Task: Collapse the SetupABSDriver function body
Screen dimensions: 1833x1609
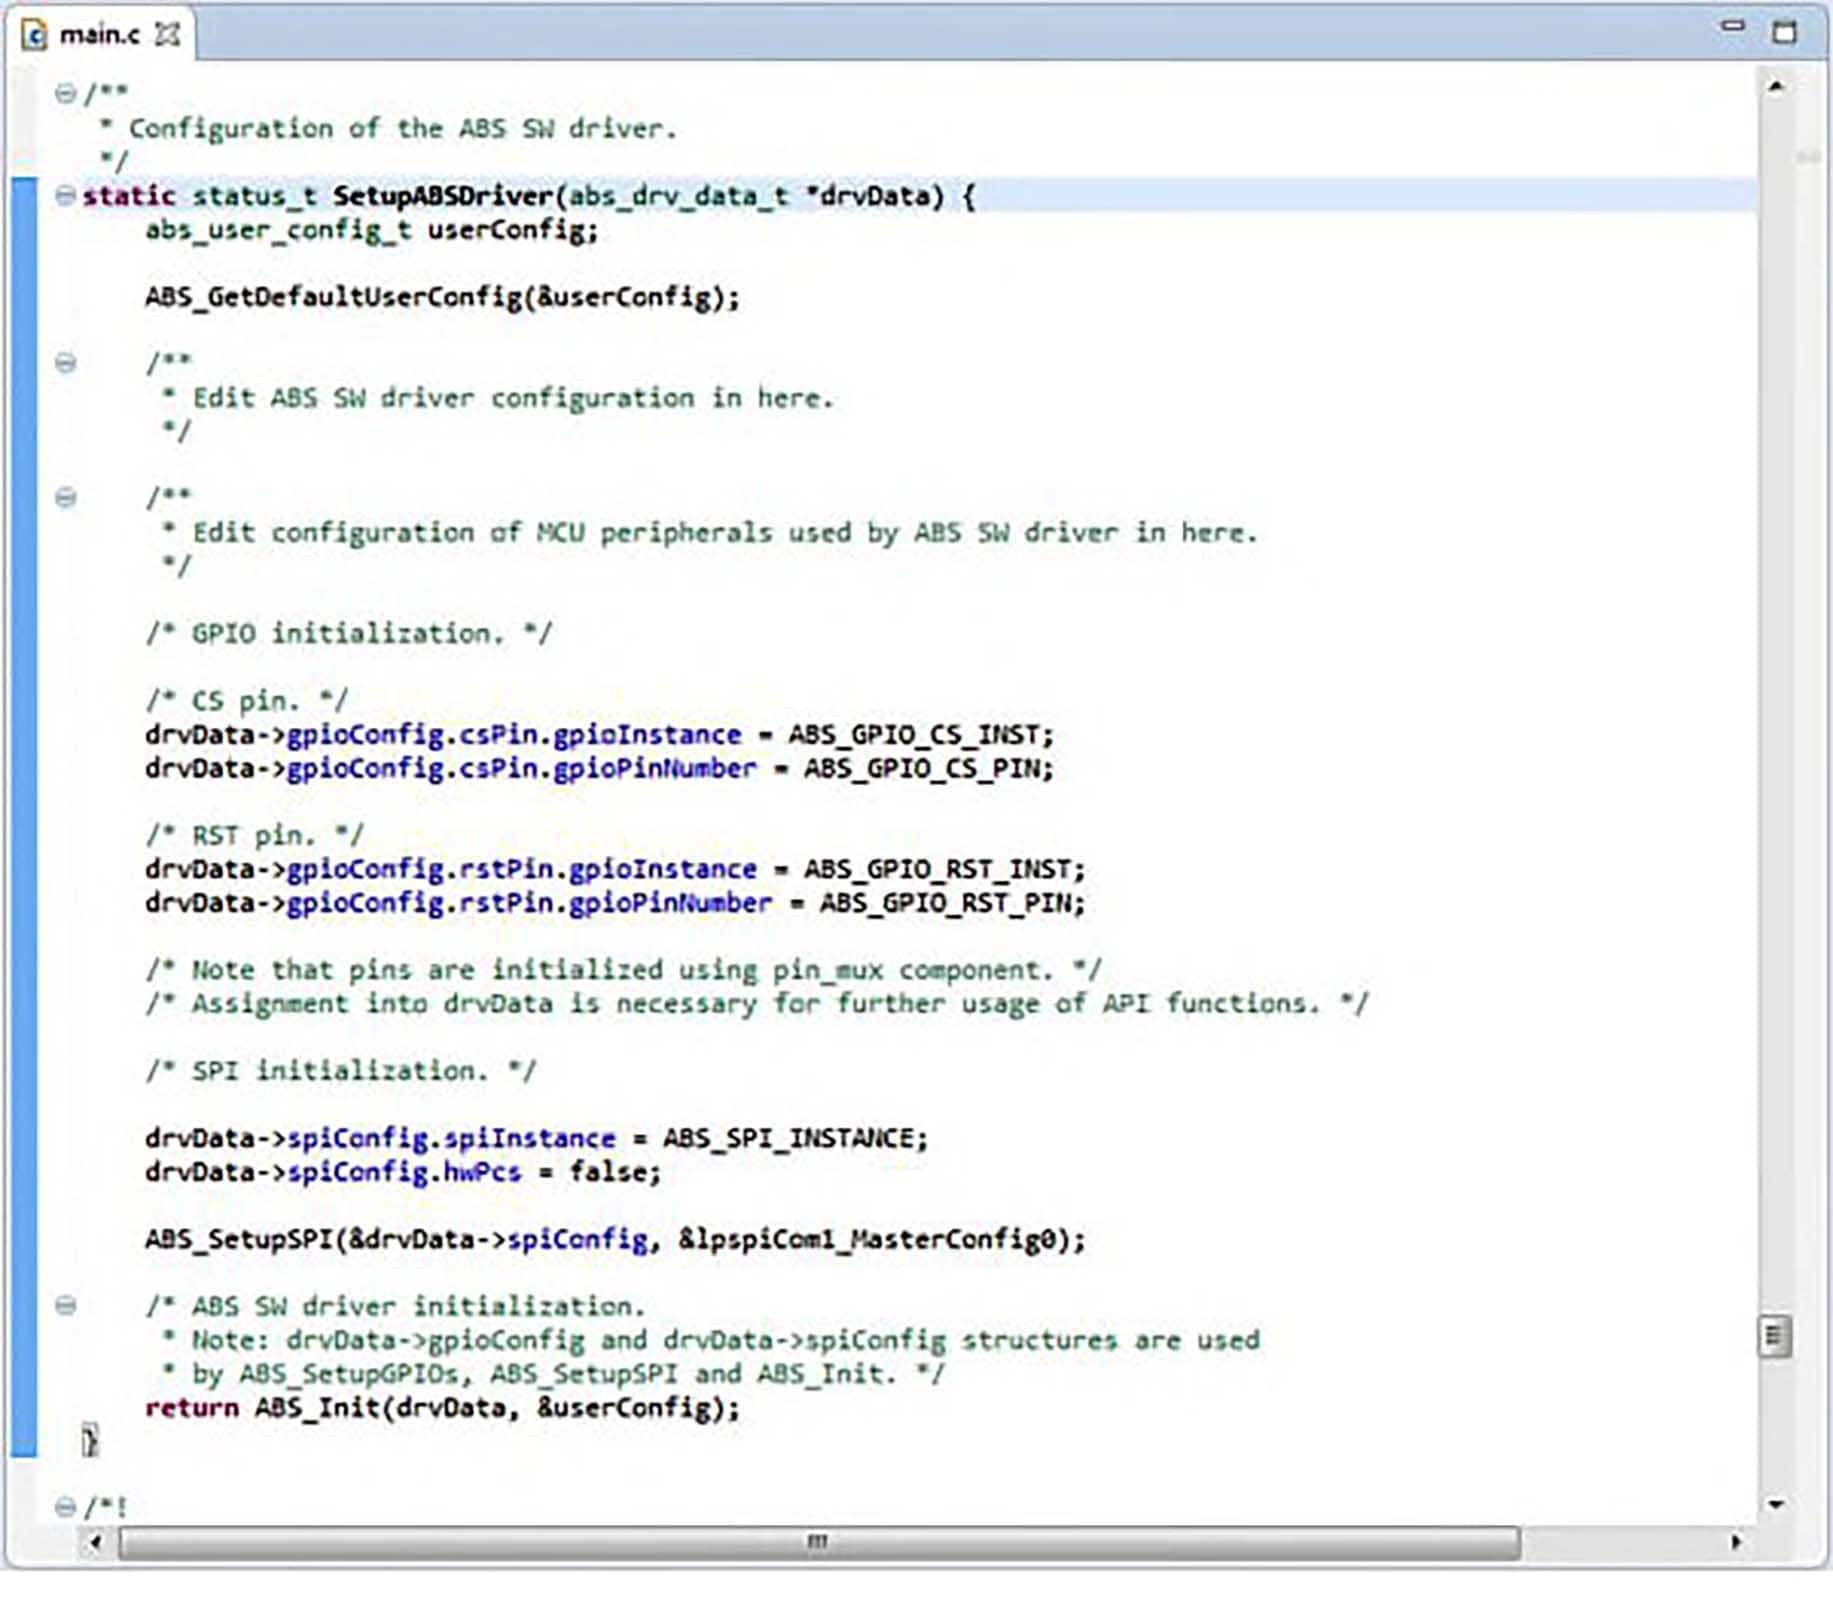Action: 65,196
